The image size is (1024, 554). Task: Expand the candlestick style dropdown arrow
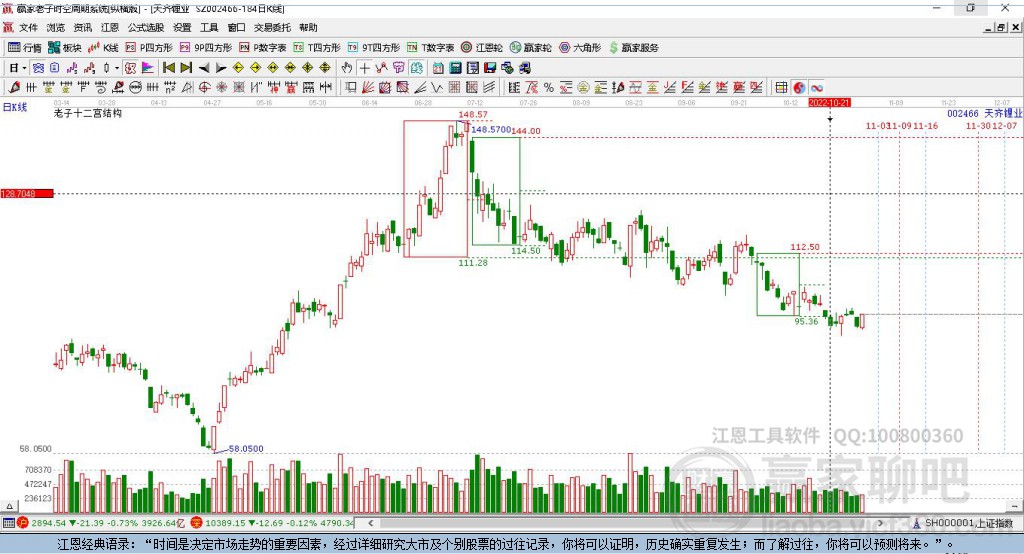pos(117,68)
